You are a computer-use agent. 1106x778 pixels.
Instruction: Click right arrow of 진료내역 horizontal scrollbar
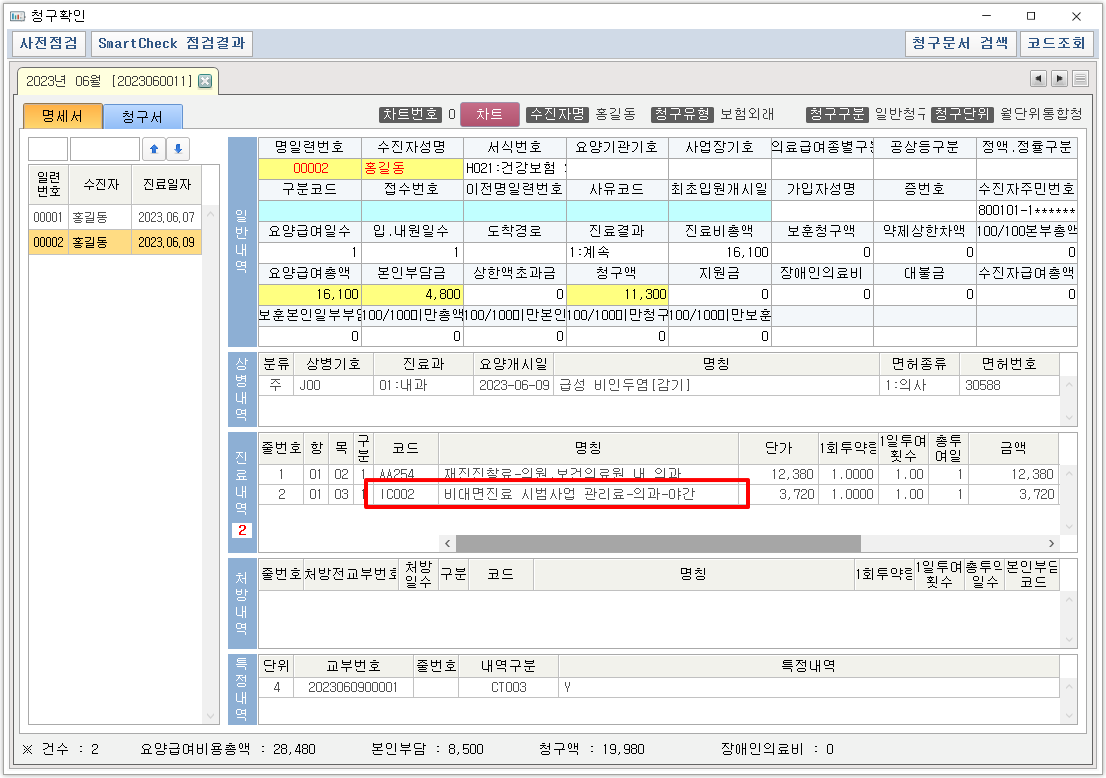point(1051,543)
